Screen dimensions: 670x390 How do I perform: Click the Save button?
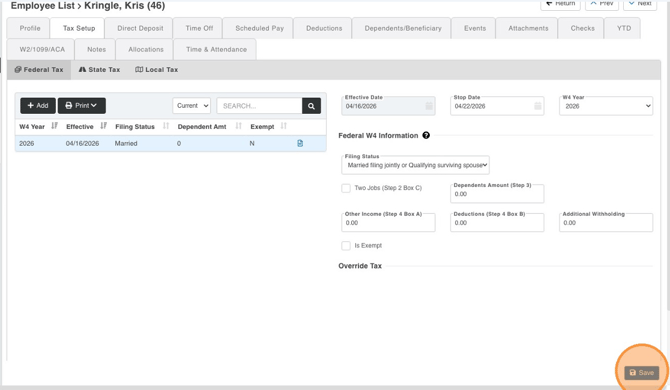click(x=641, y=372)
